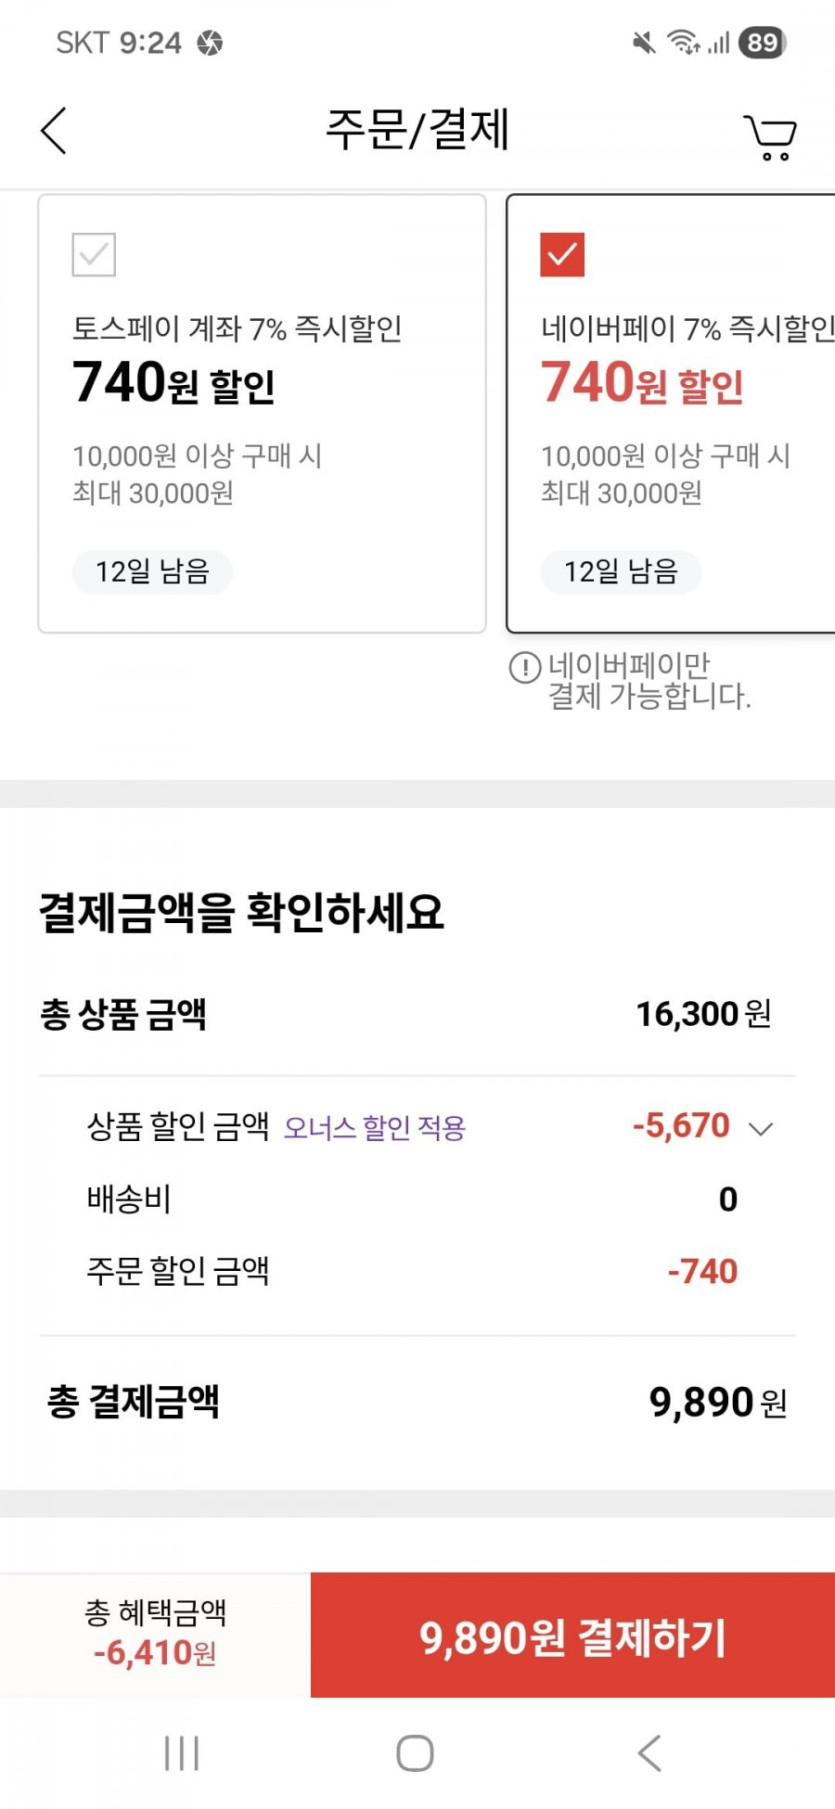Screen dimensions: 835x1809
Task: Tap the battery indicator showing 89
Action: pos(762,42)
